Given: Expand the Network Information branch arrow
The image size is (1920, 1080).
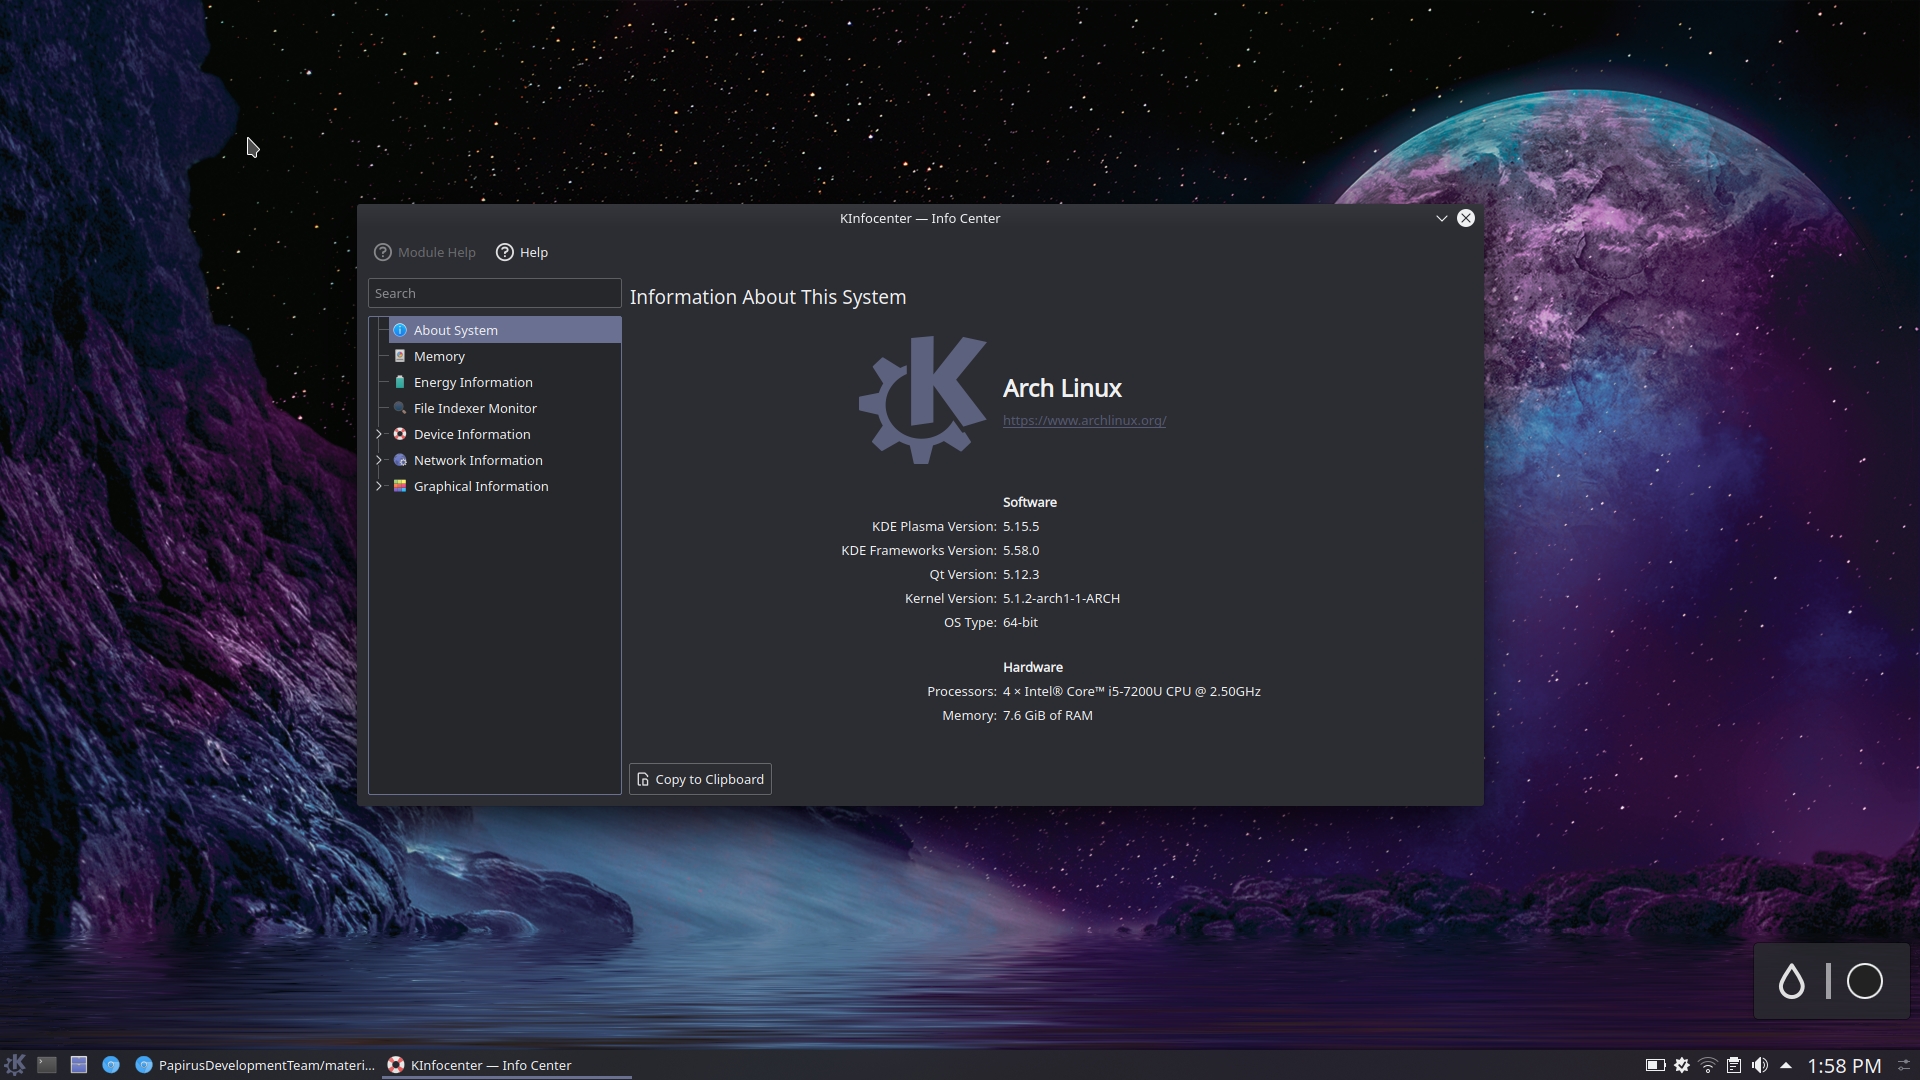Looking at the screenshot, I should pyautogui.click(x=379, y=460).
